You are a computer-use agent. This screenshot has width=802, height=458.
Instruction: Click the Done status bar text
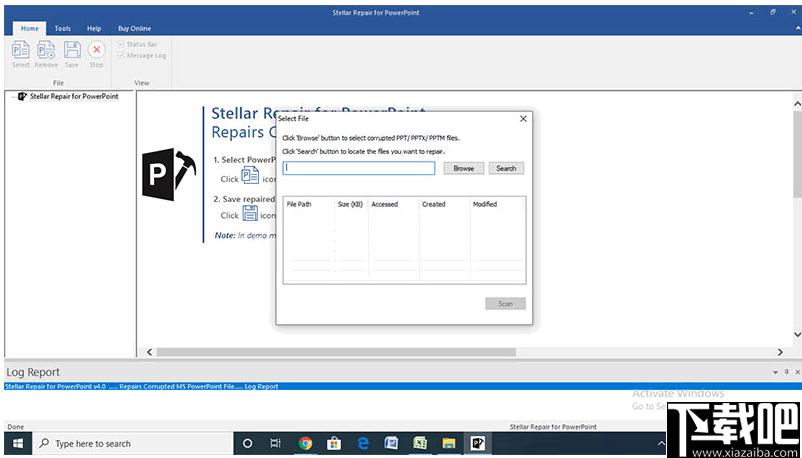15,427
